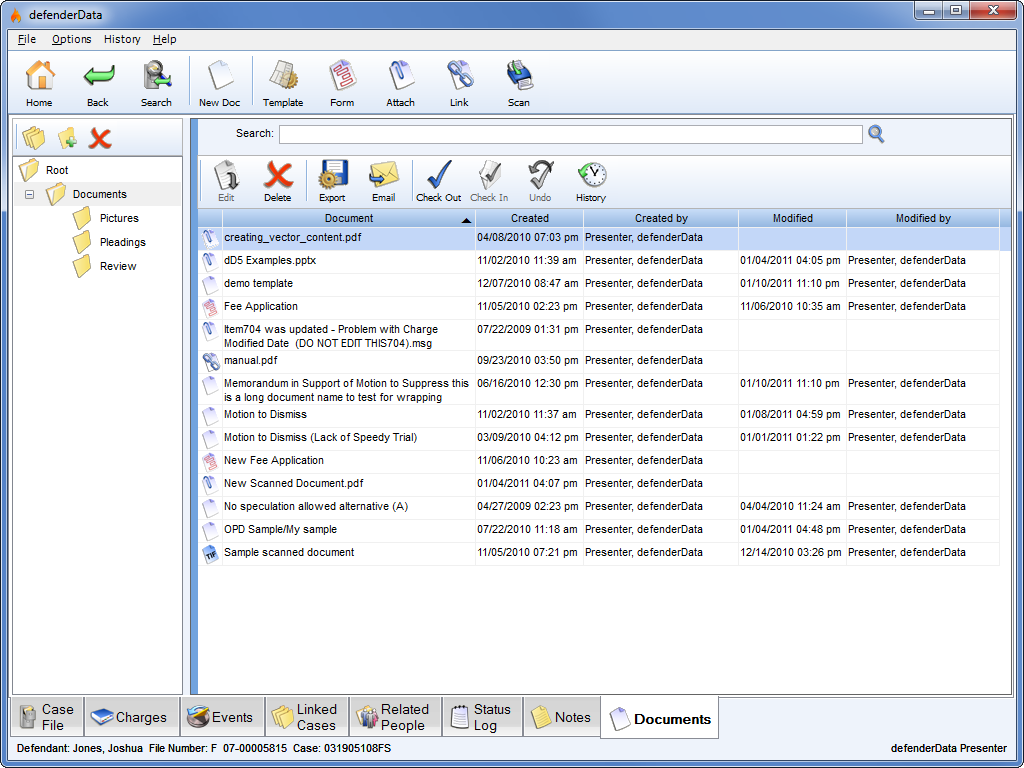Click the link icon beside manual.pdf
1024x768 pixels.
pyautogui.click(x=210, y=362)
